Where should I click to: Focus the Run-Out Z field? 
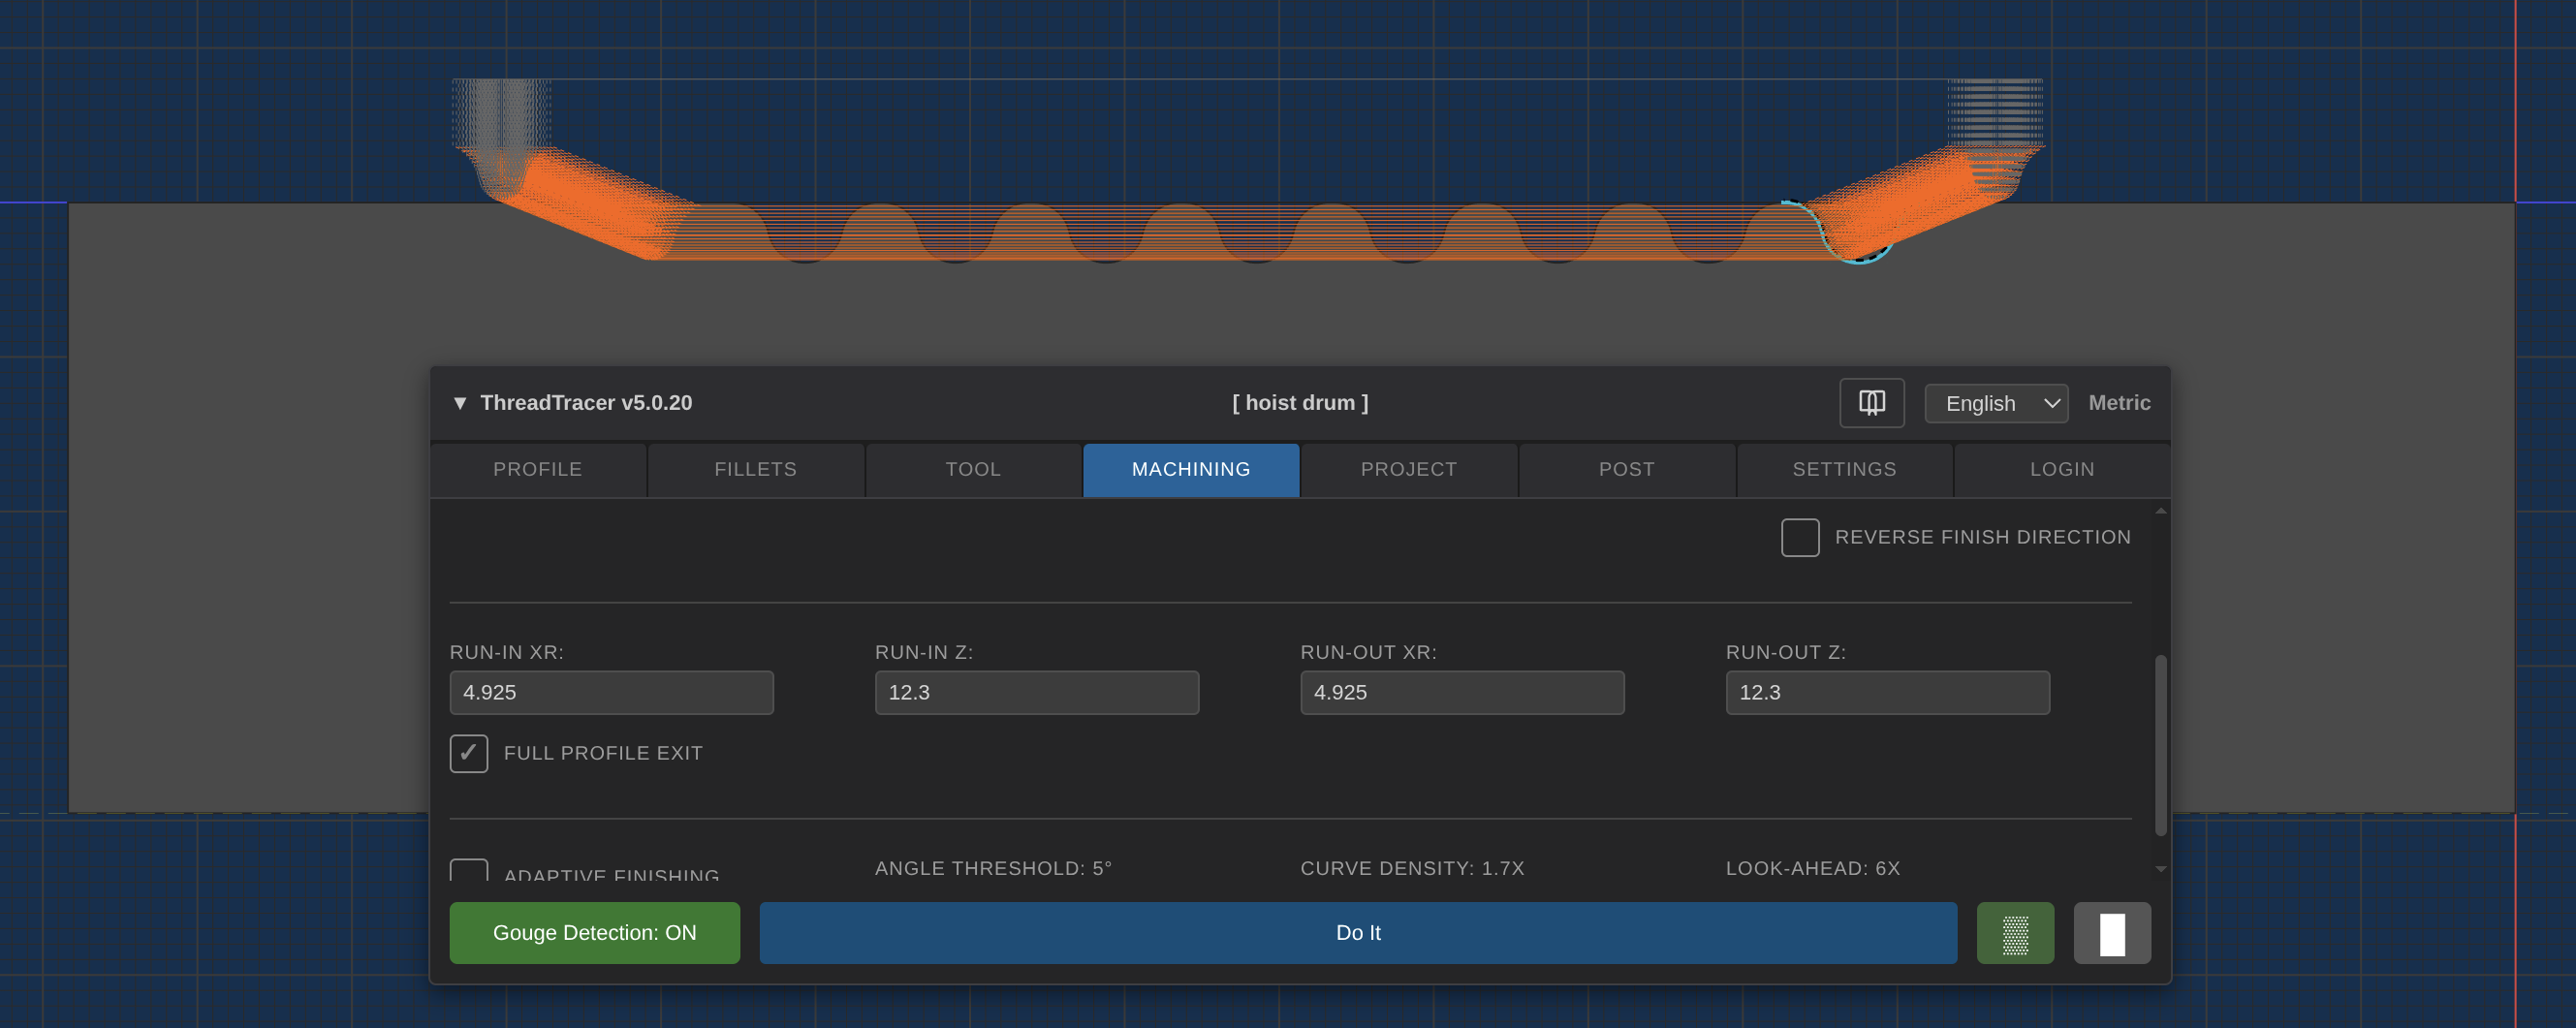point(1886,693)
